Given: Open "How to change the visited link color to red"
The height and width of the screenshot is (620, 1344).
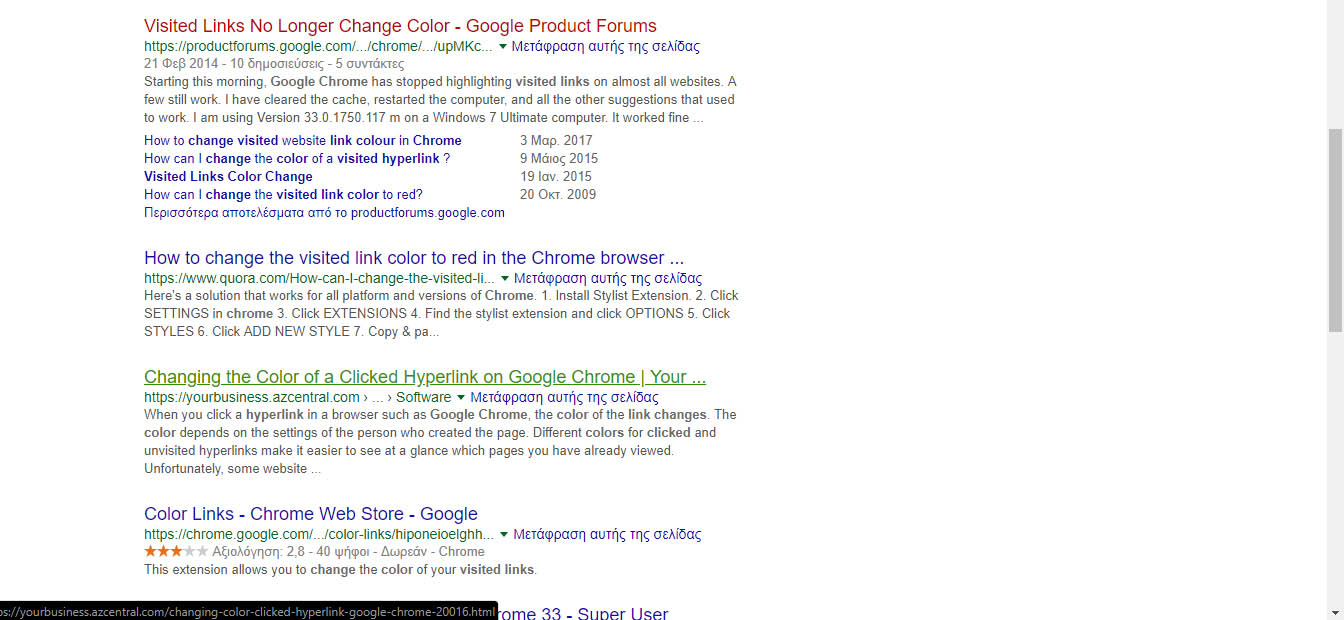Looking at the screenshot, I should click(x=413, y=257).
